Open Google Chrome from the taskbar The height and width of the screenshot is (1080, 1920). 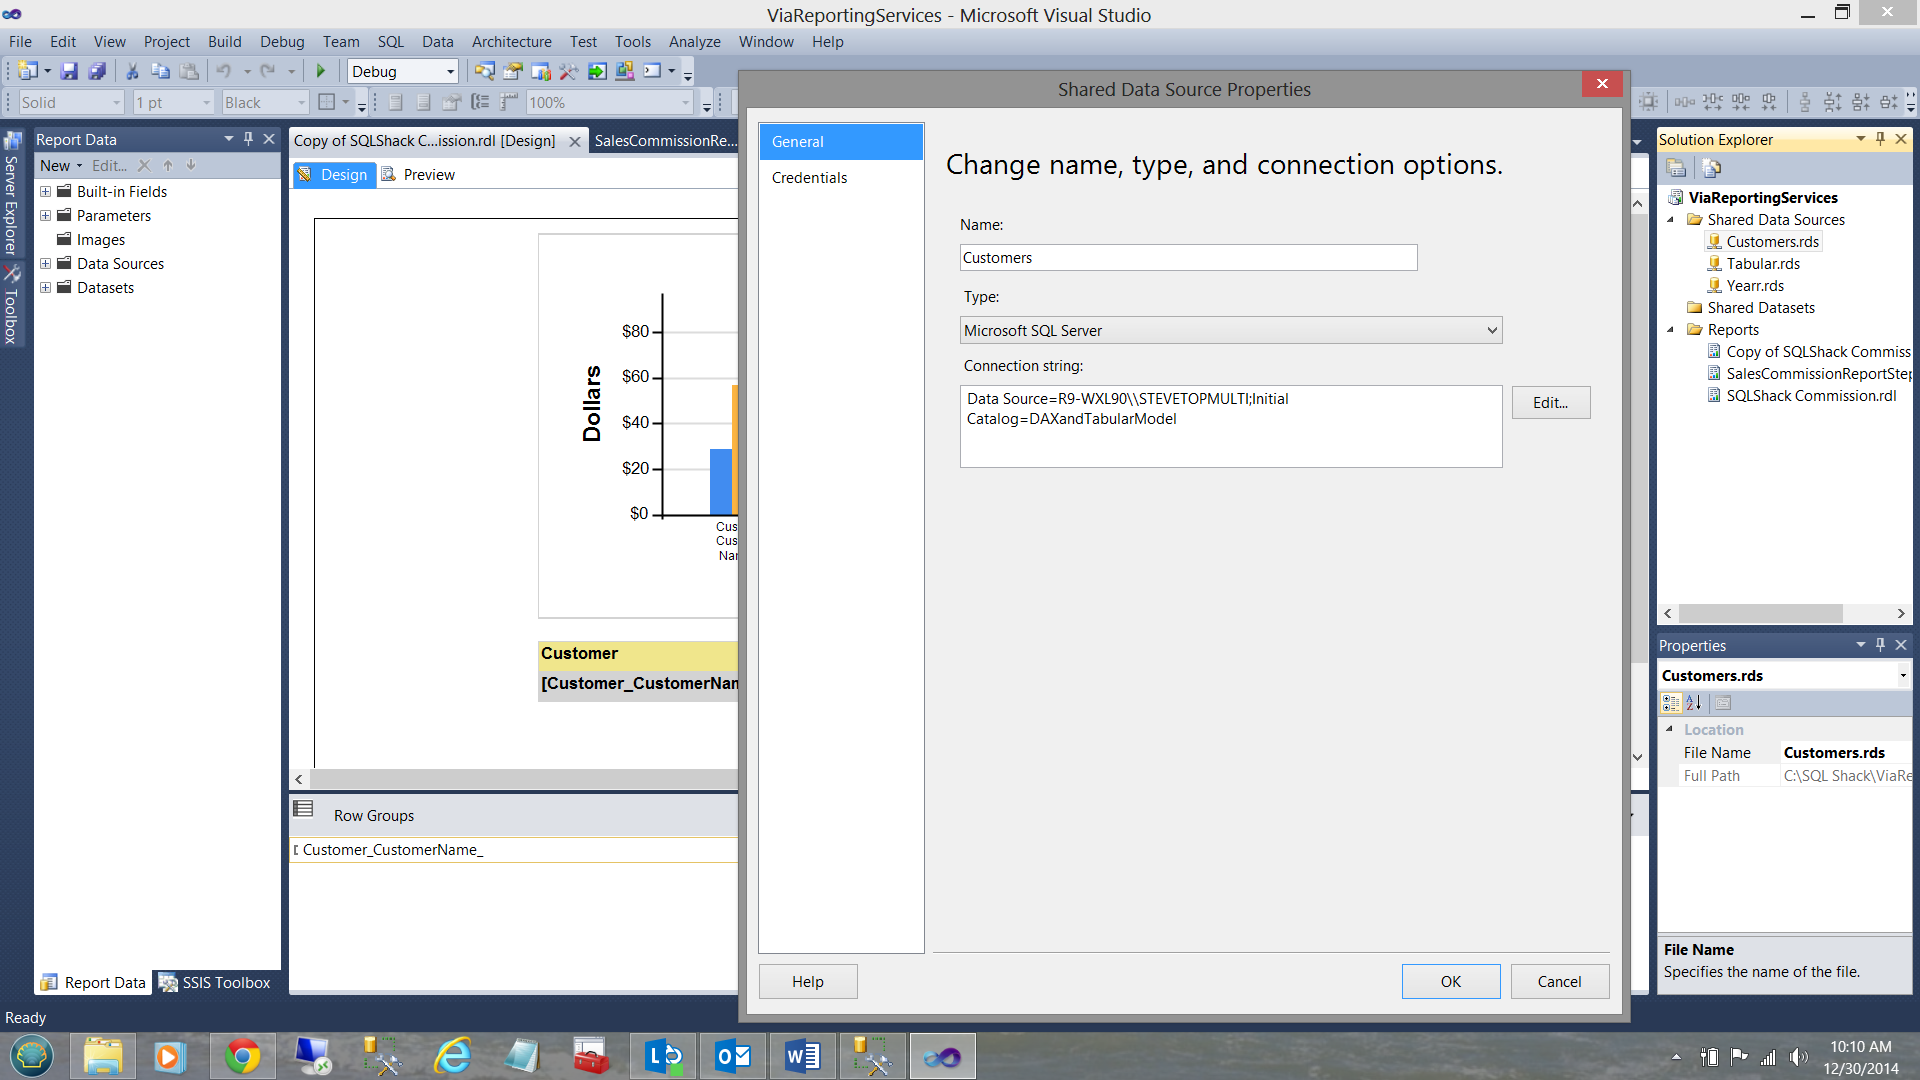pos(242,1056)
